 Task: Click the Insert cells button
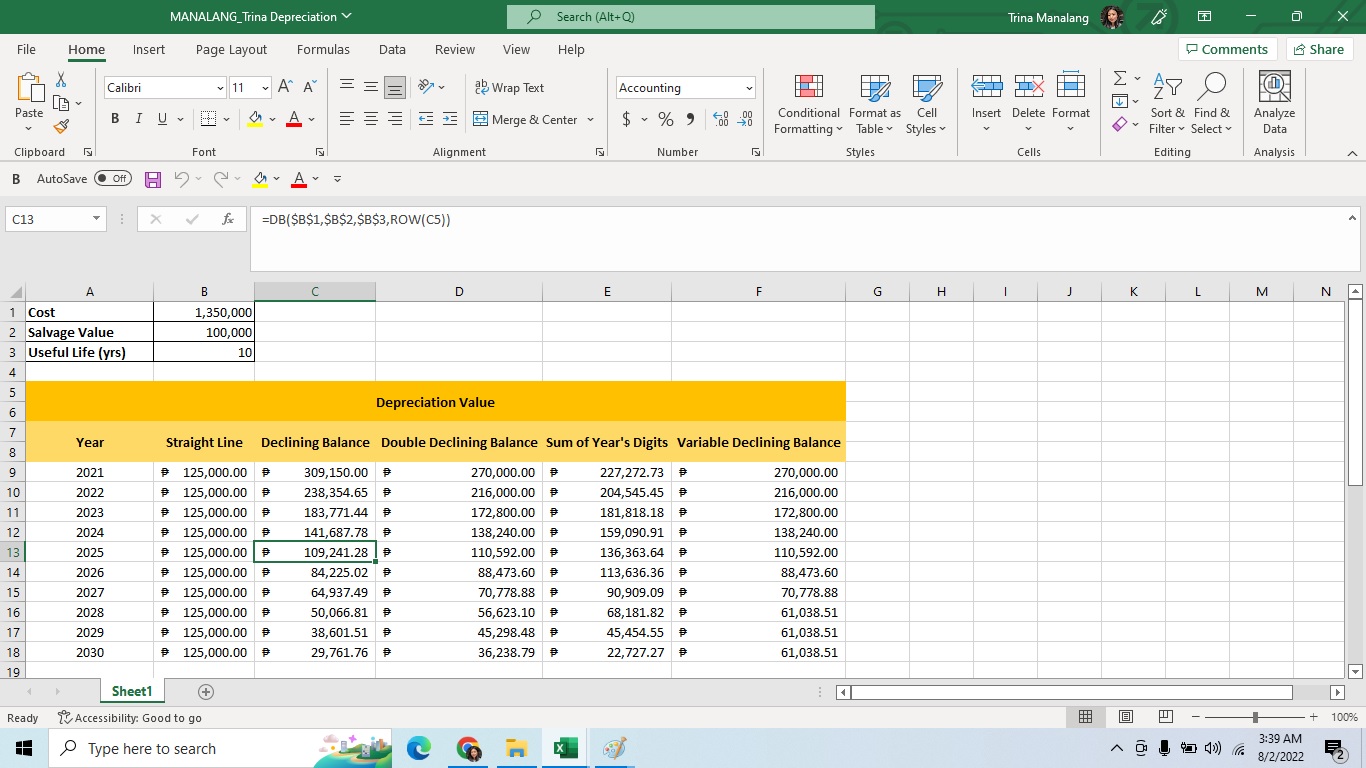coord(987,103)
